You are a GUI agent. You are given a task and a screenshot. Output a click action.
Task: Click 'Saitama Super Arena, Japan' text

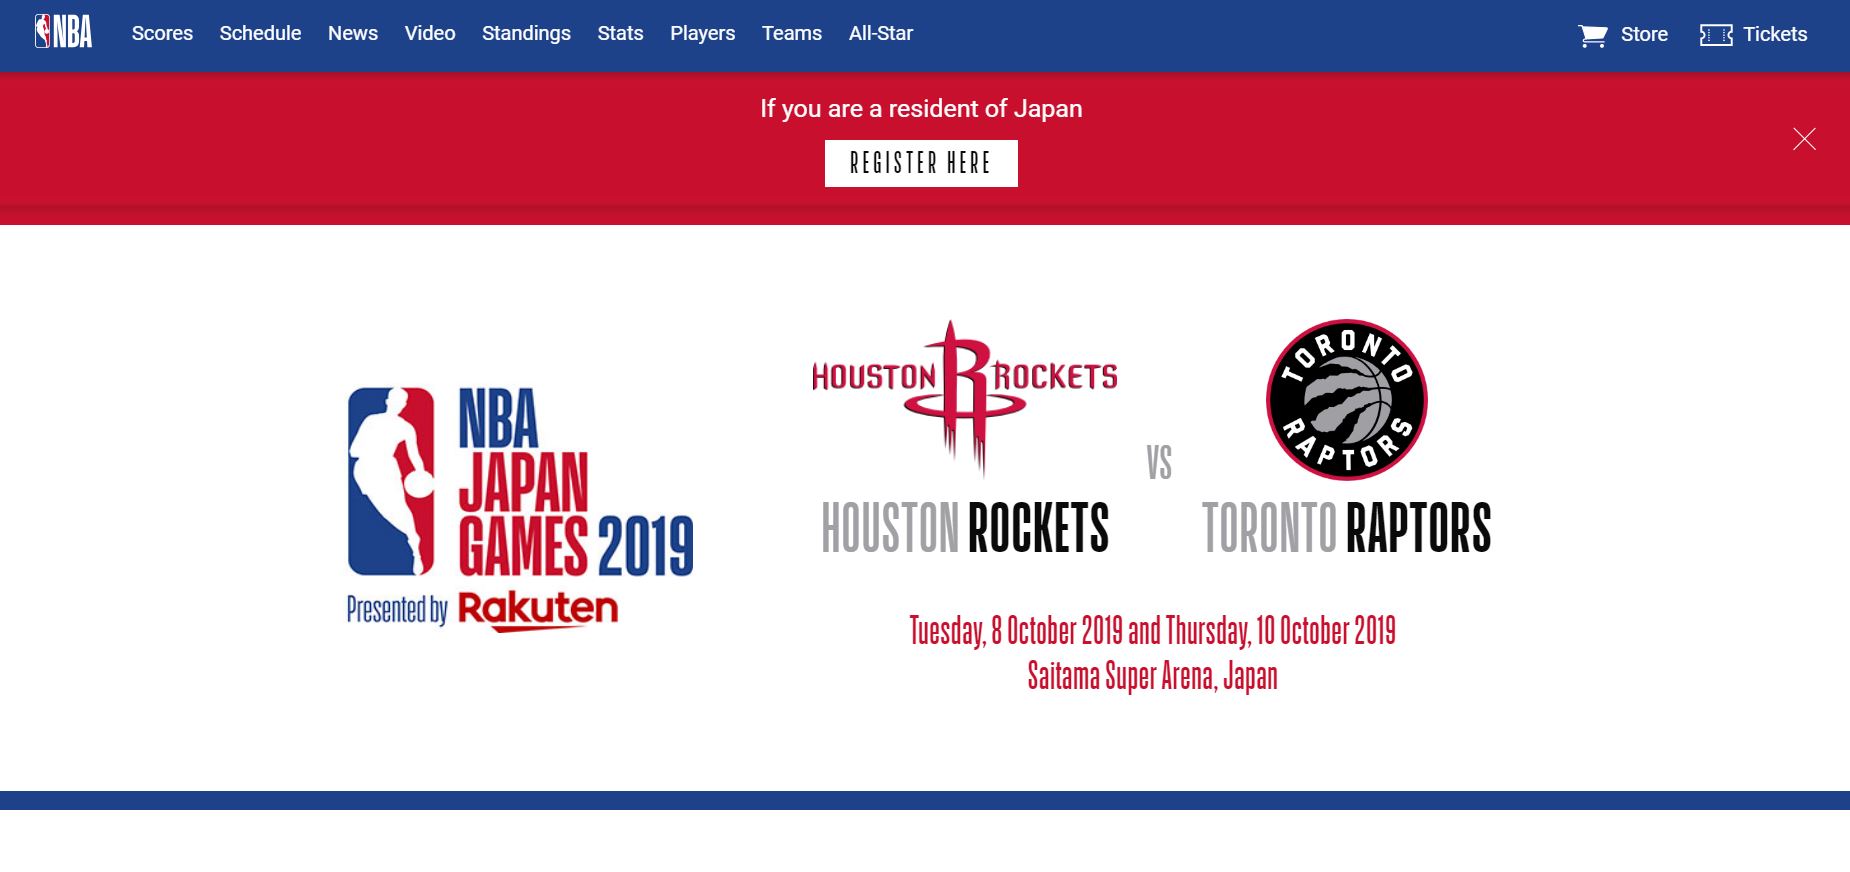pos(1152,676)
